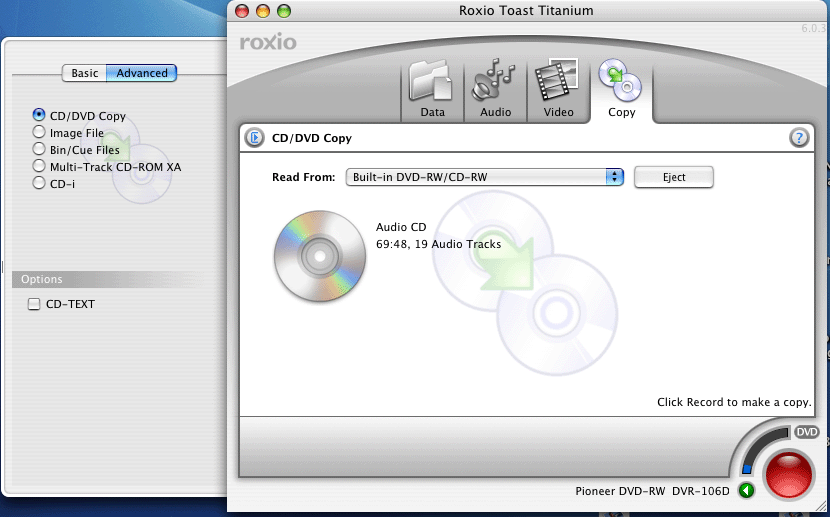This screenshot has height=517, width=830.
Task: Click the DVD disc type badge
Action: tap(807, 432)
